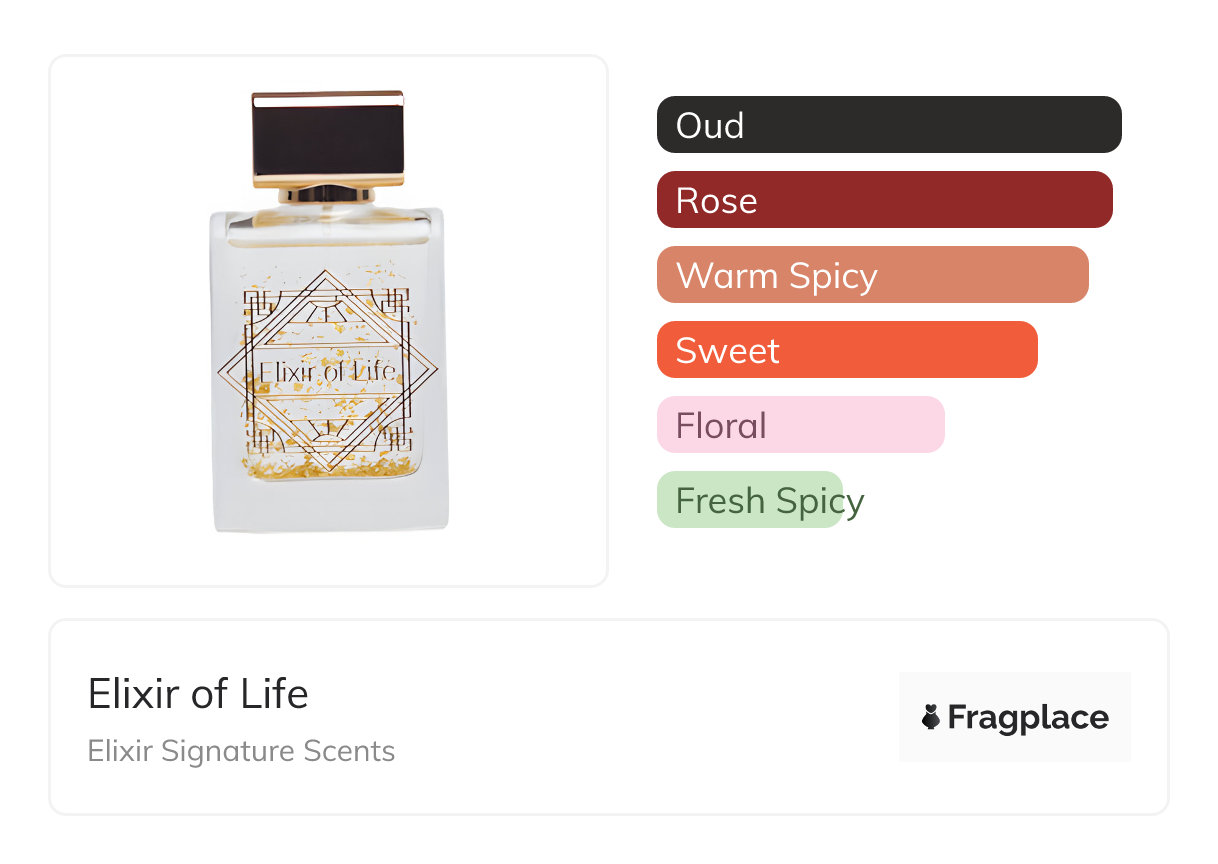Select the Oud accord bar
The image size is (1218, 864).
point(889,125)
